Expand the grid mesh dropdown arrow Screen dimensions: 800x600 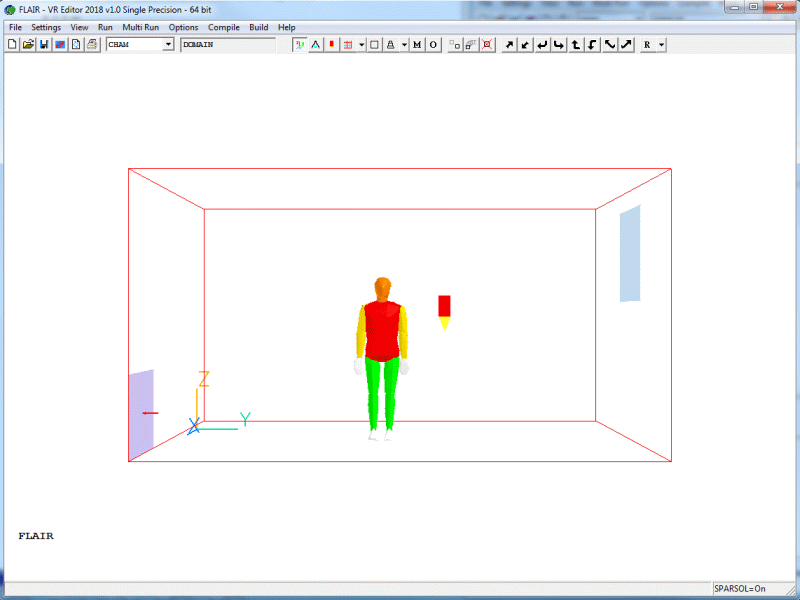point(361,45)
